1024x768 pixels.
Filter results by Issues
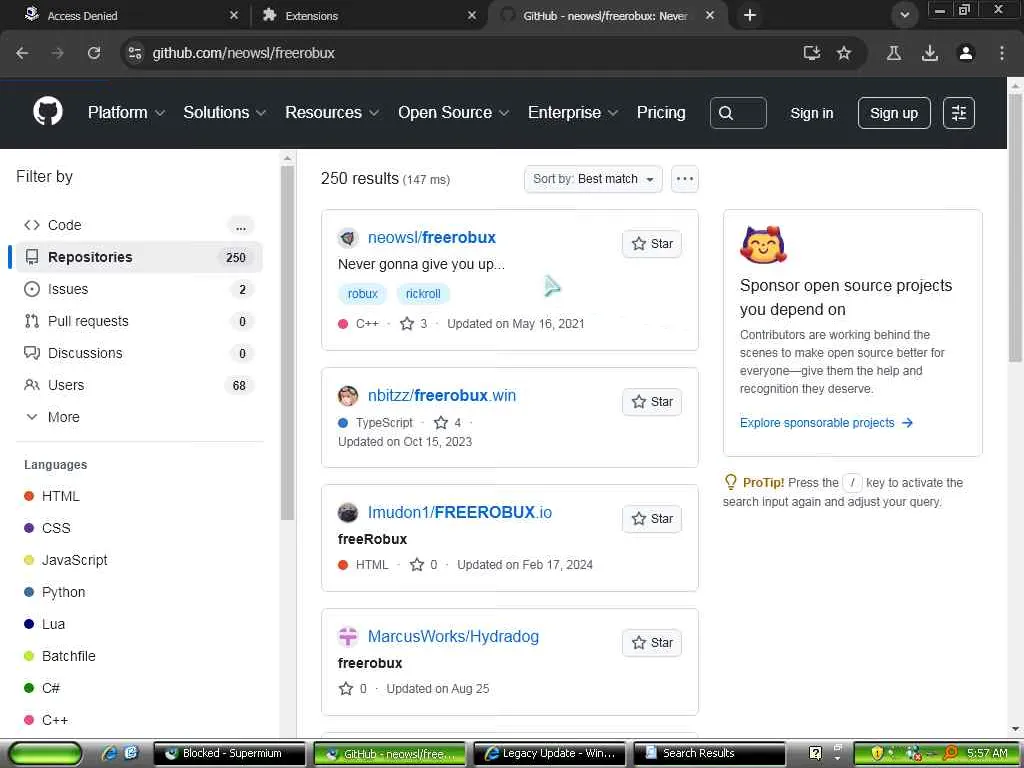(x=139, y=289)
